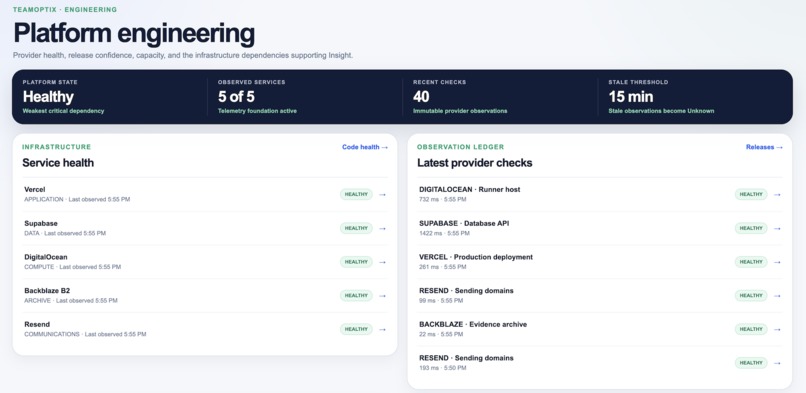Click the HEALTHY badge for Resend service

tap(356, 329)
